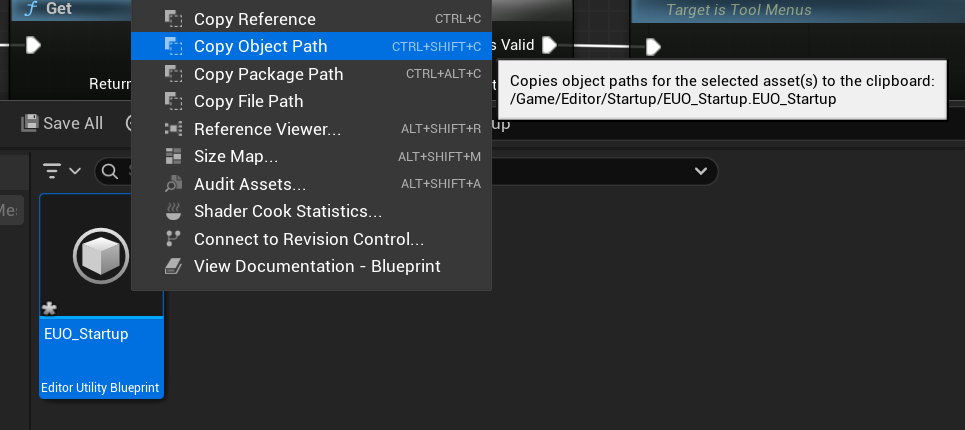Click the Is Valid execution output pin
965x430 pixels.
pyautogui.click(x=549, y=45)
